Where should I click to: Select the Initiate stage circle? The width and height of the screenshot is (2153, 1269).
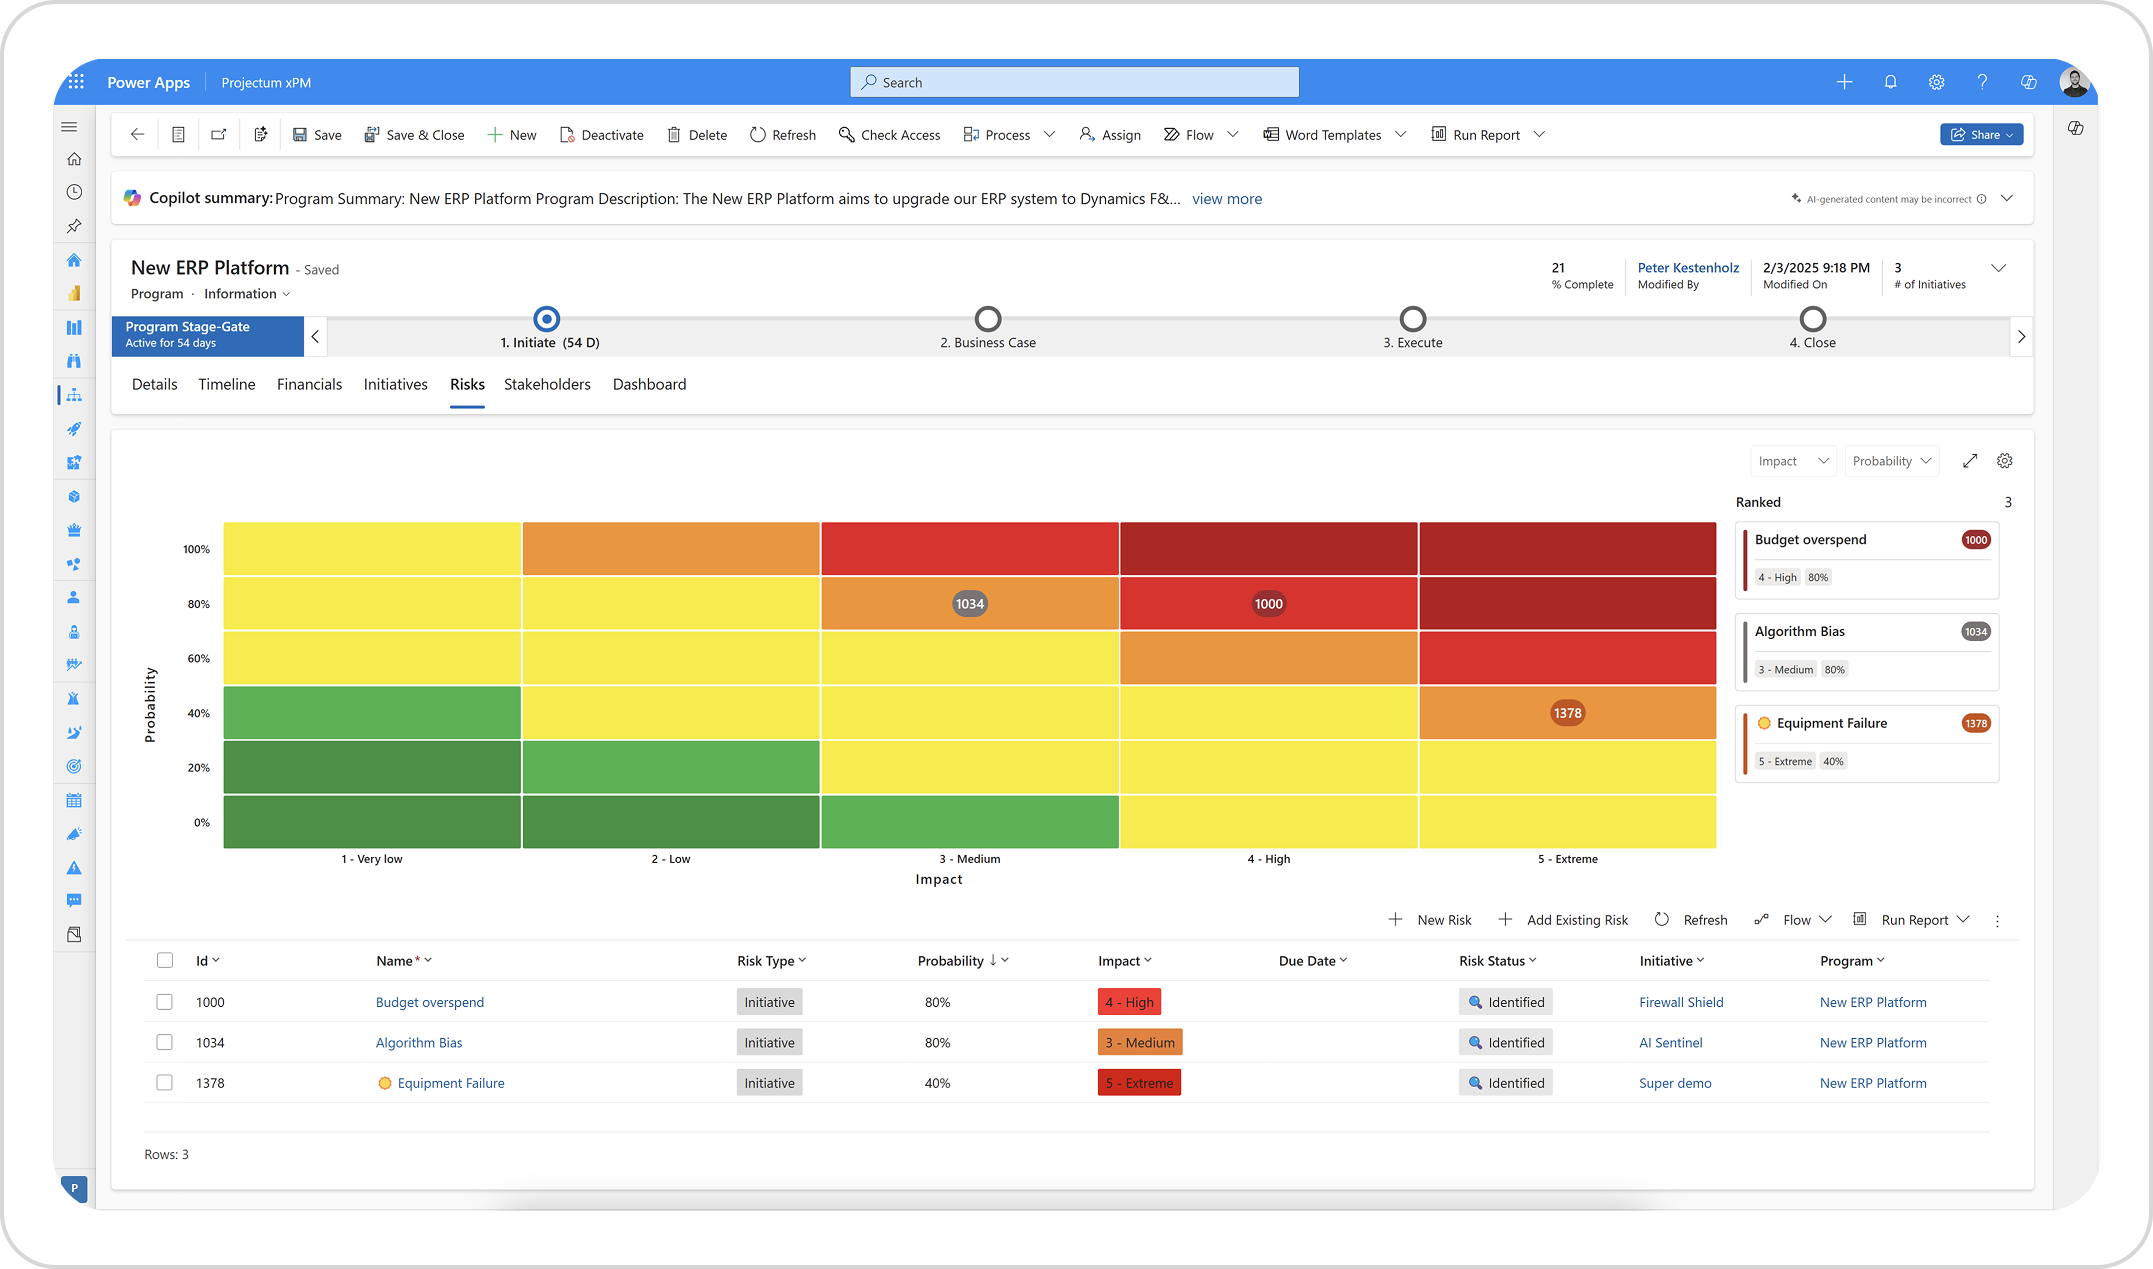(546, 319)
